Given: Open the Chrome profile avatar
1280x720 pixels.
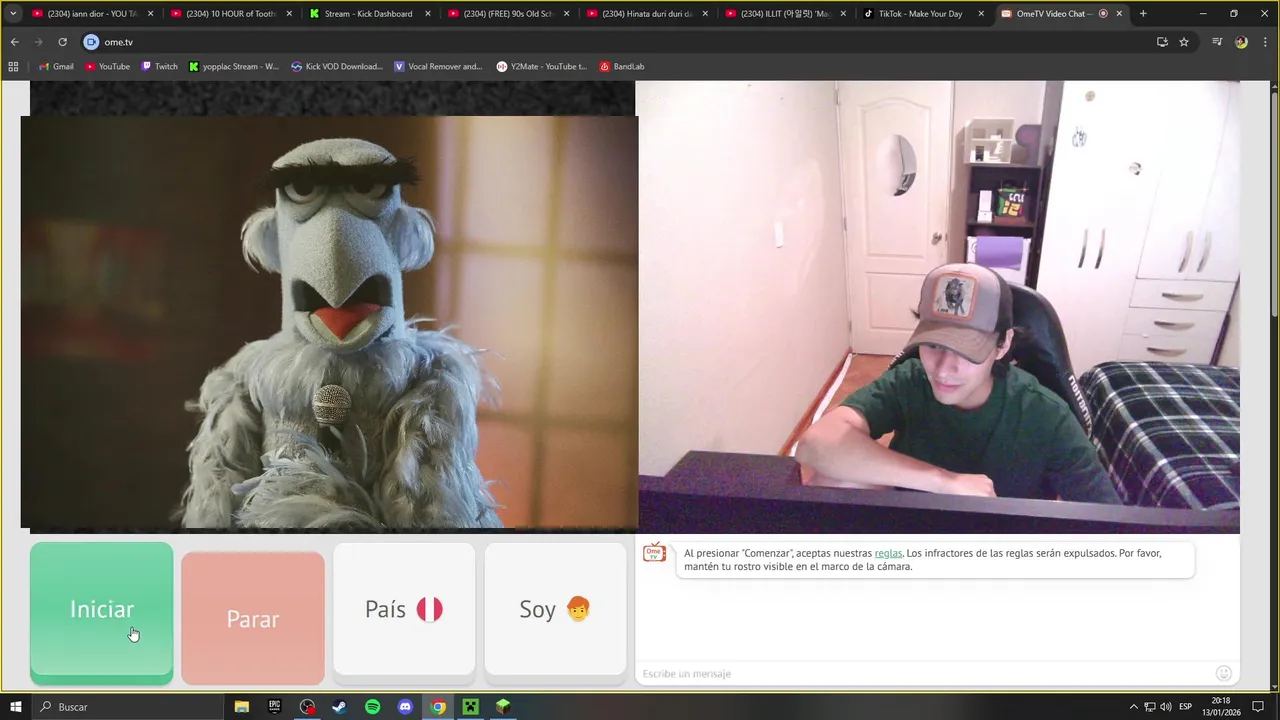Looking at the screenshot, I should pos(1241,42).
